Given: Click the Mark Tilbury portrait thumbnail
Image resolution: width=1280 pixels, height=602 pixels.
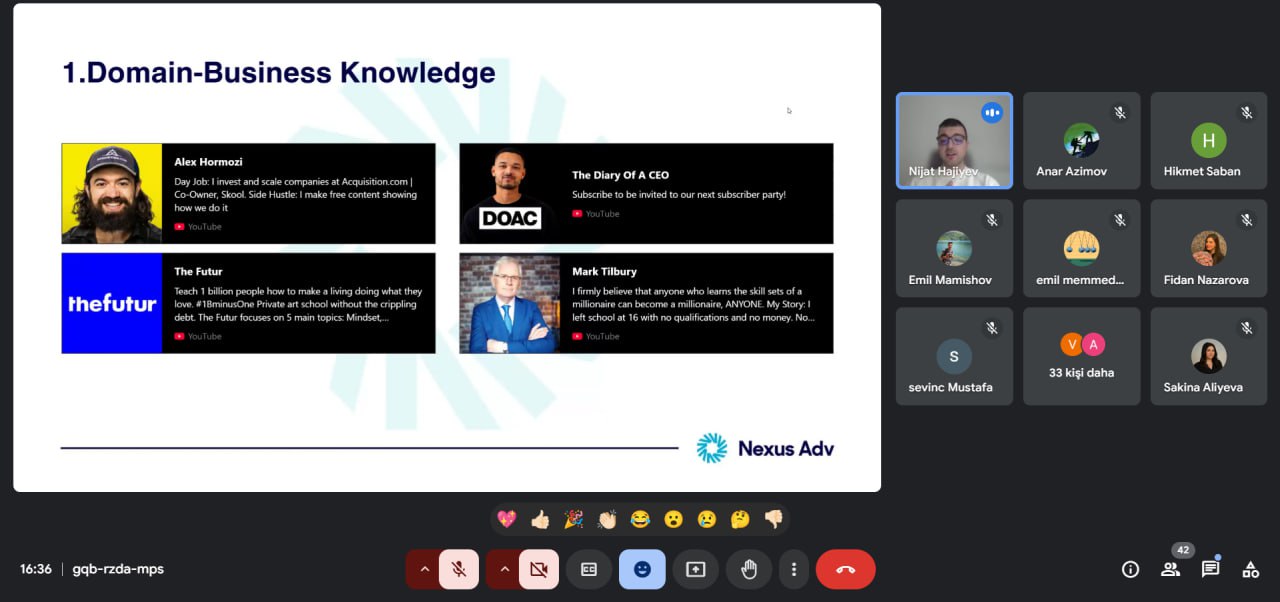Looking at the screenshot, I should (x=510, y=303).
